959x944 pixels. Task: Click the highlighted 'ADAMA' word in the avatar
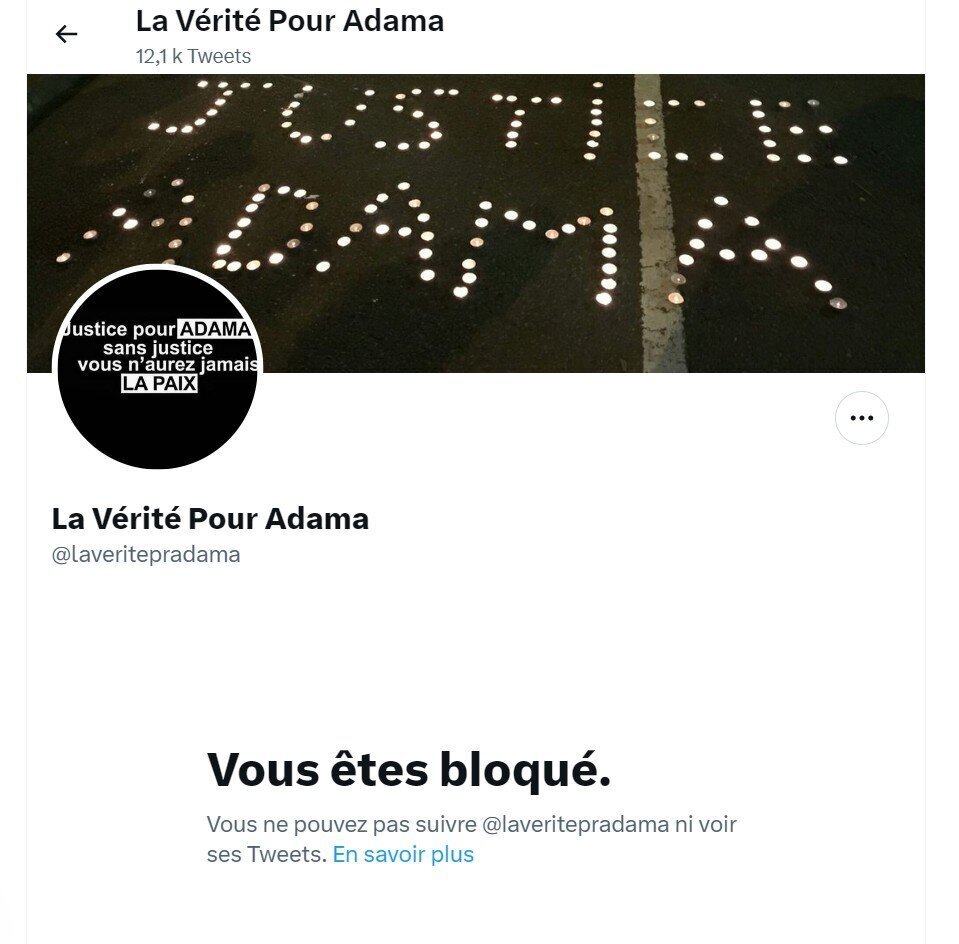(215, 329)
